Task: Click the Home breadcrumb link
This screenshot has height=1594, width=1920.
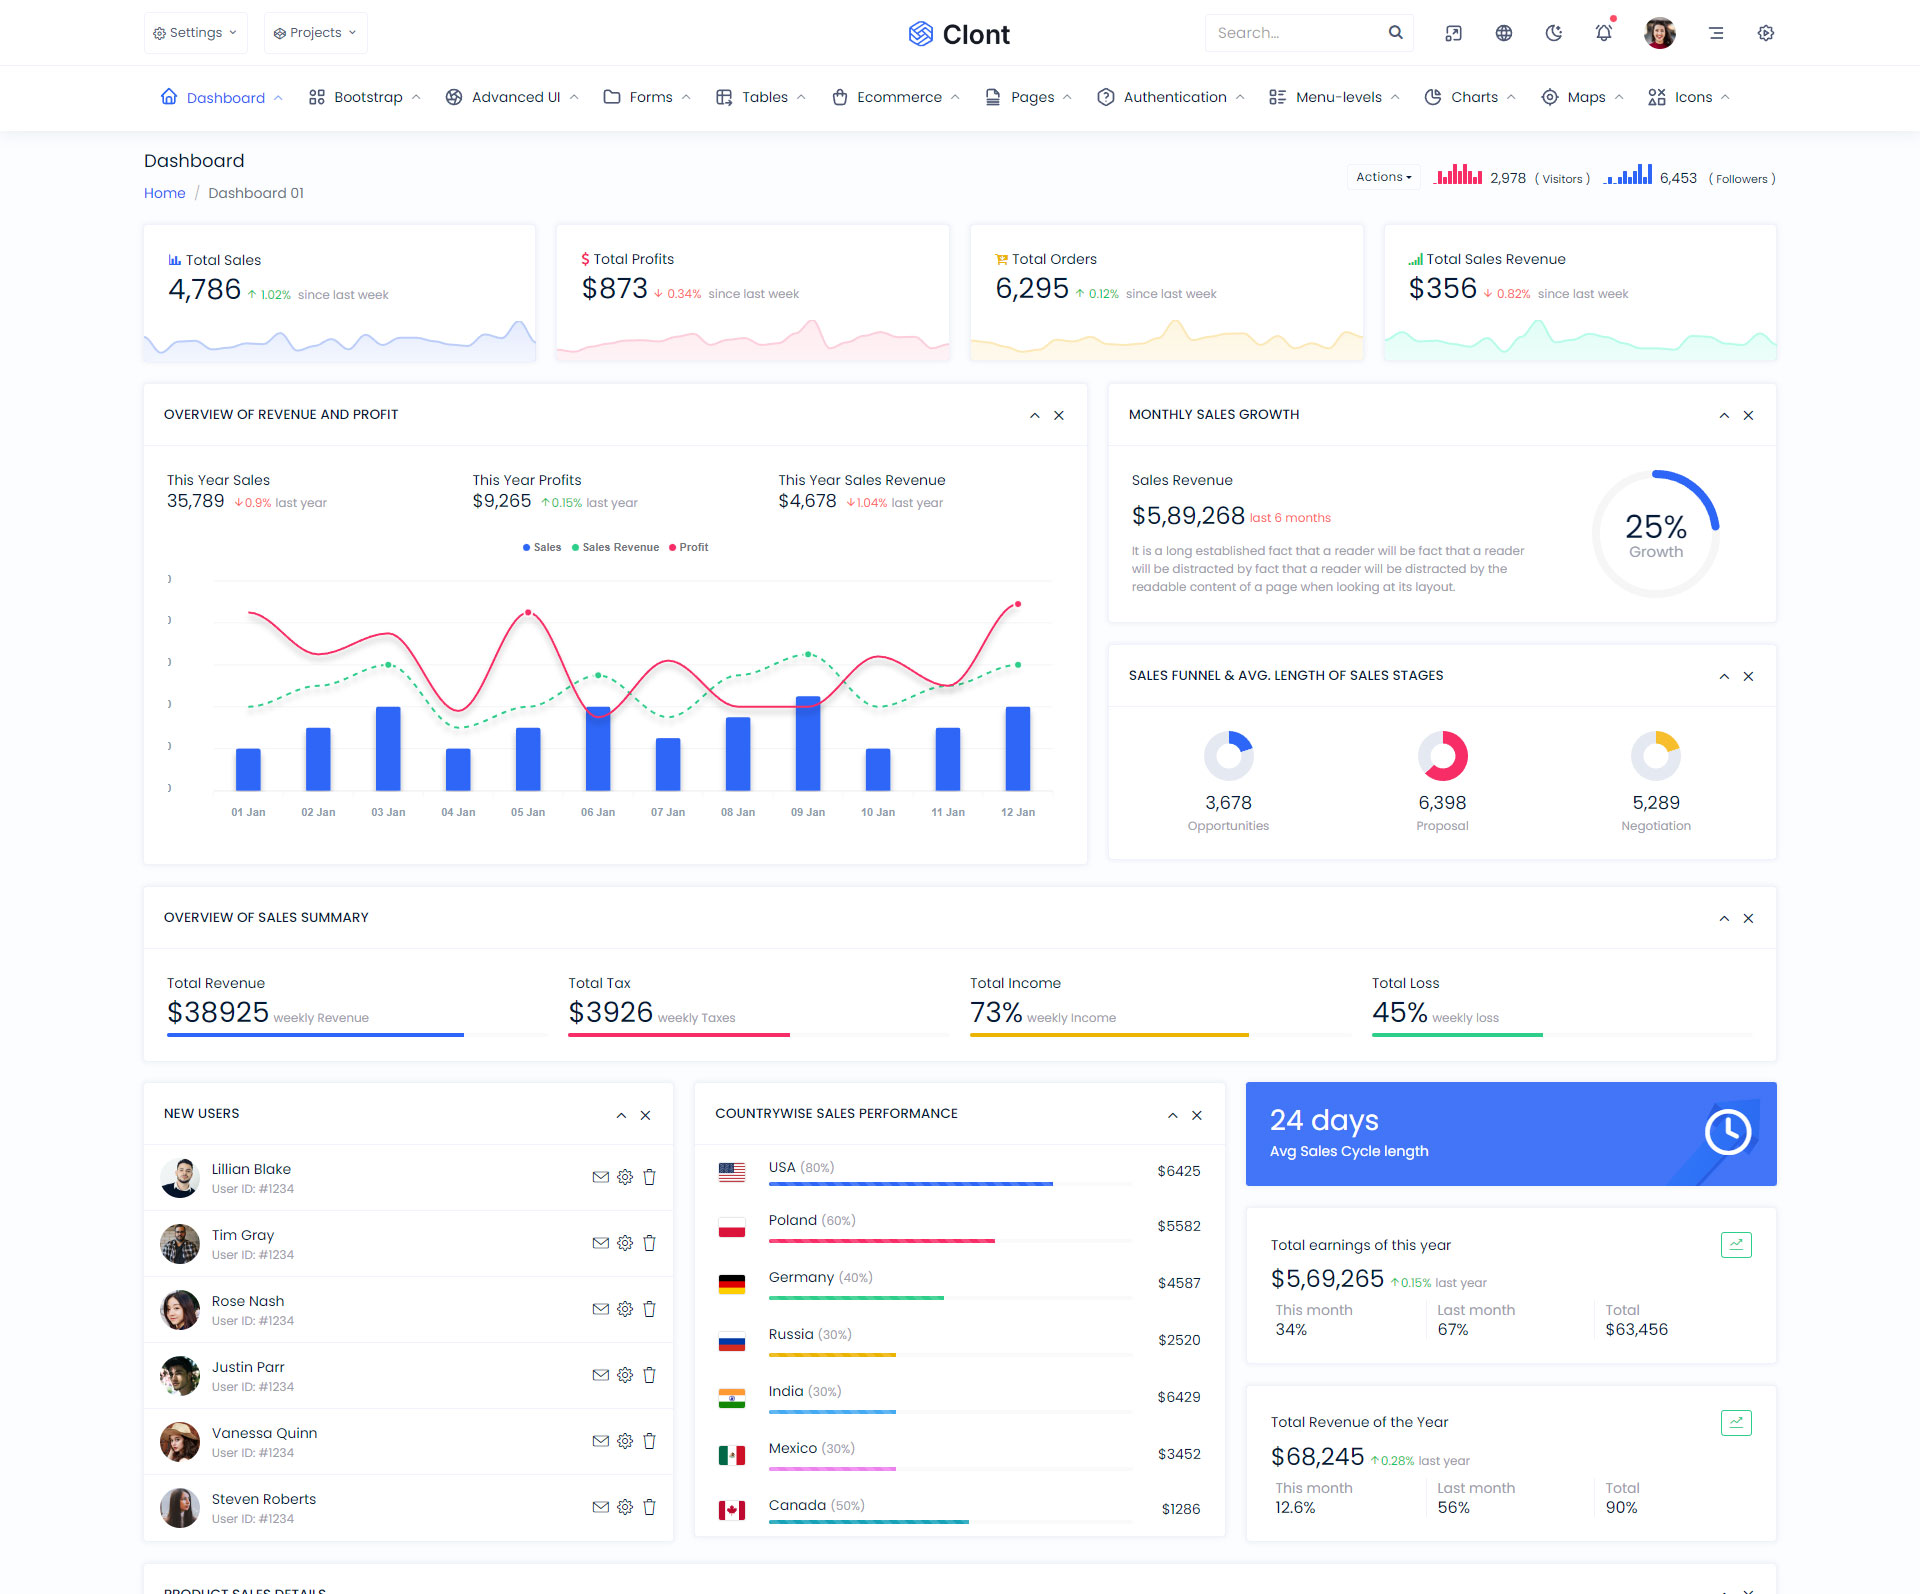Action: pos(164,193)
